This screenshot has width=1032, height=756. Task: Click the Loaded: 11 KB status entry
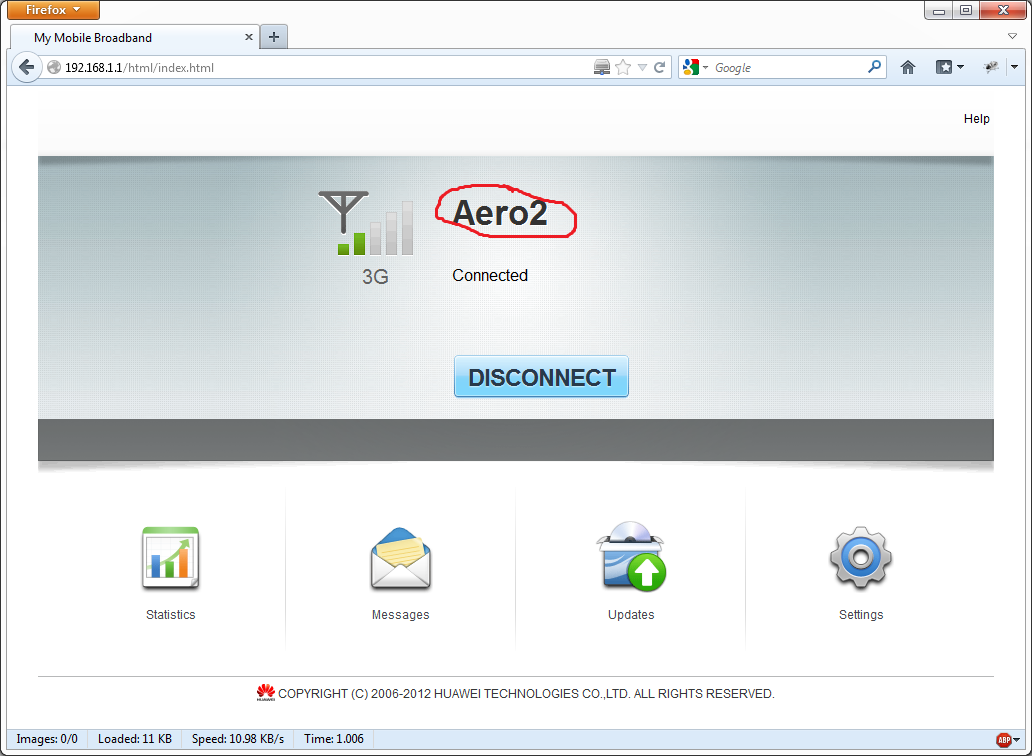(135, 739)
